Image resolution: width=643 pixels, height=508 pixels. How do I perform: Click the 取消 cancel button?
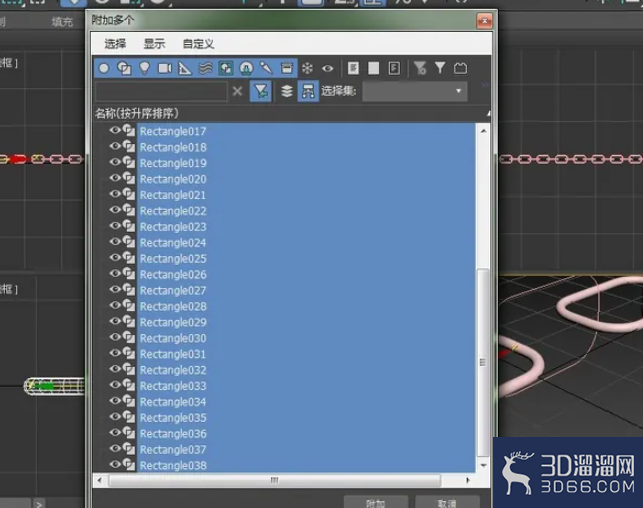tap(447, 503)
